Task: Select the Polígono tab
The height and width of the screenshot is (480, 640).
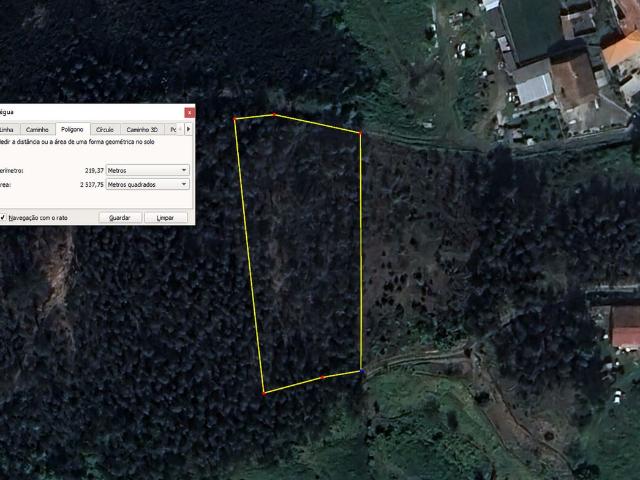Action: click(72, 129)
